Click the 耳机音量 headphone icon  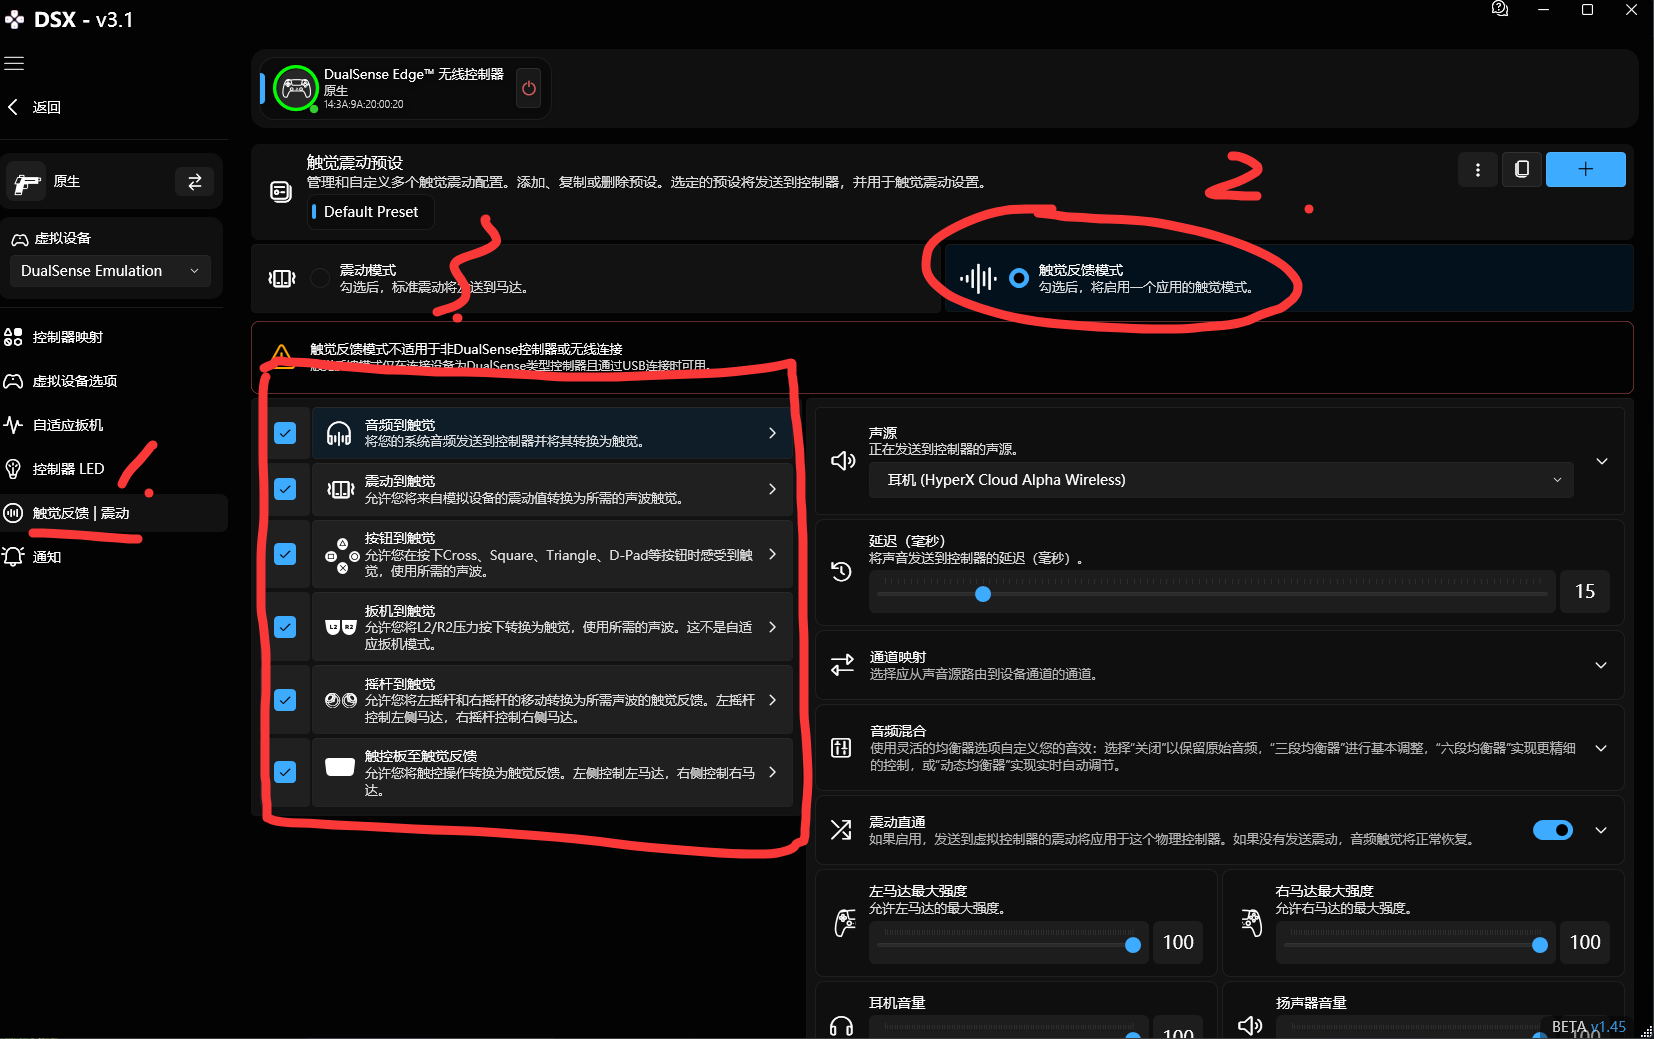[842, 1026]
